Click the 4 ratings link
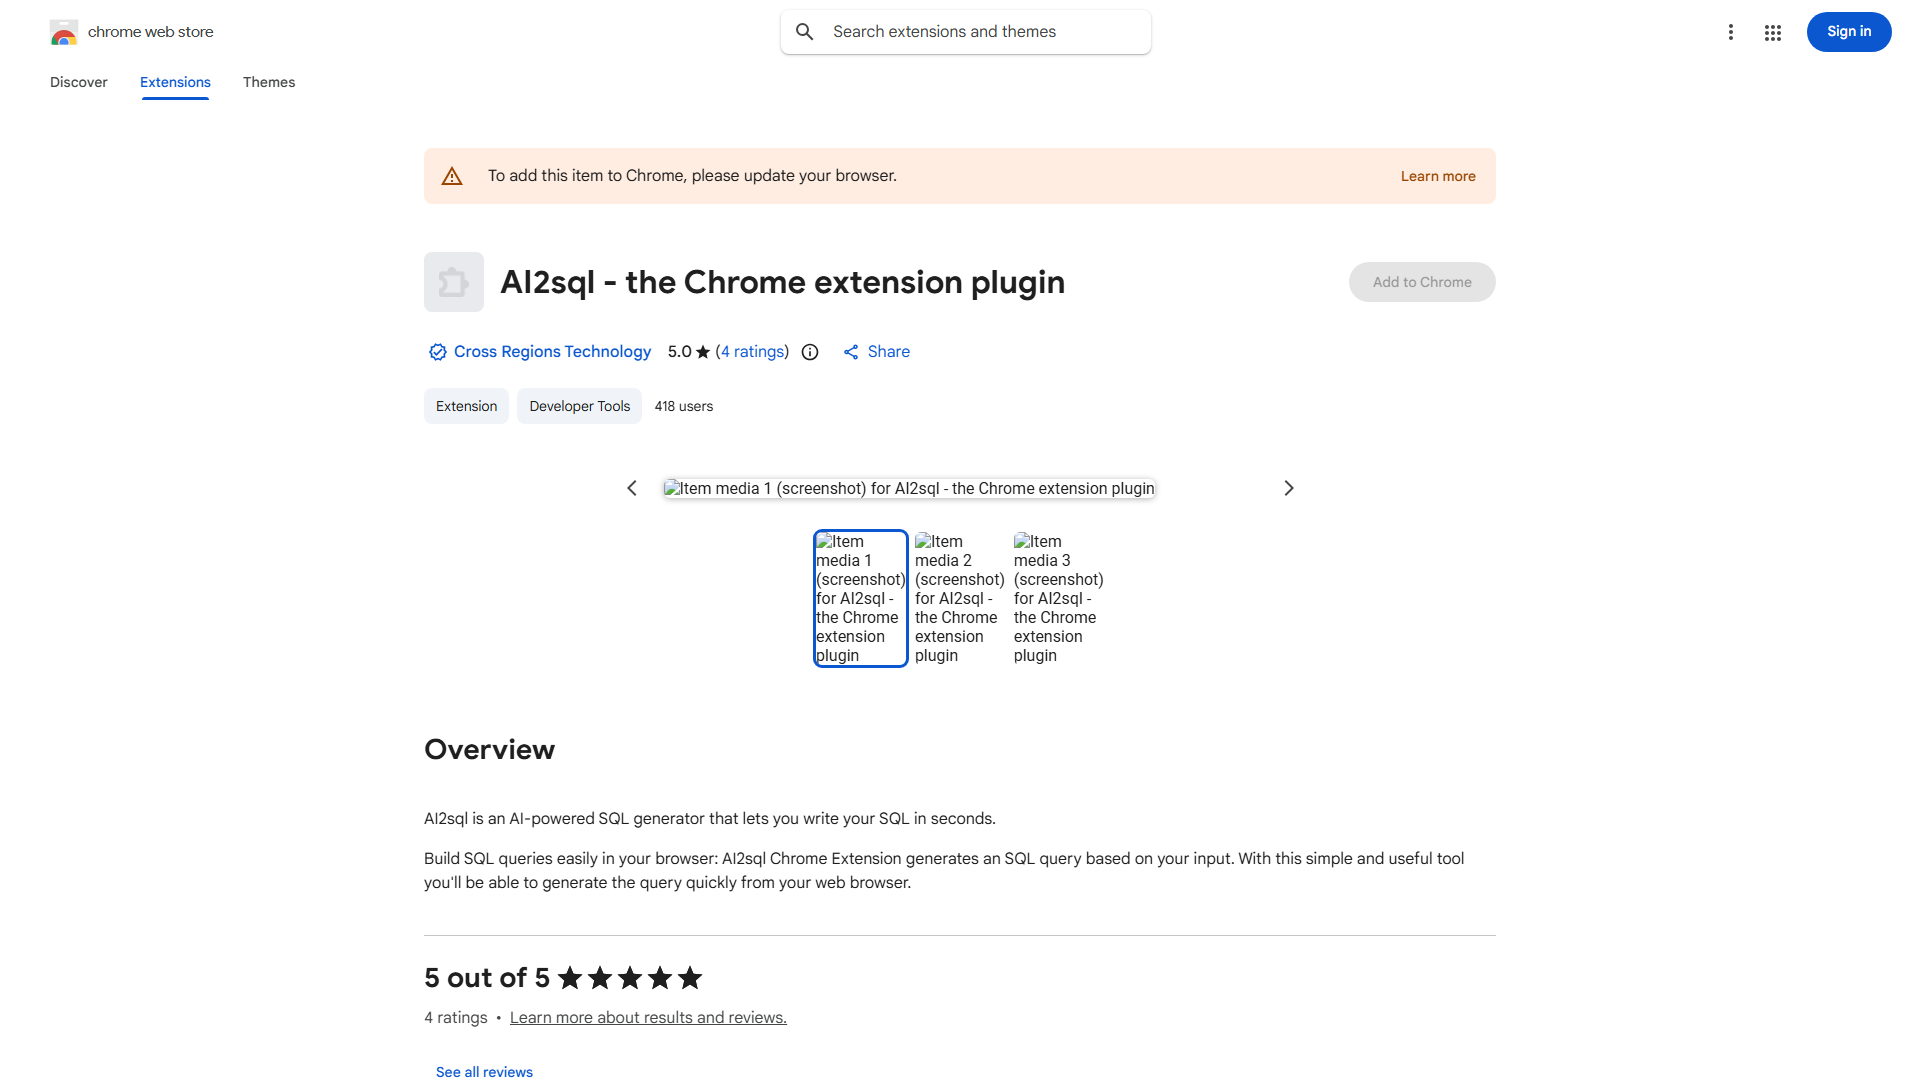The width and height of the screenshot is (1920, 1080). click(753, 352)
